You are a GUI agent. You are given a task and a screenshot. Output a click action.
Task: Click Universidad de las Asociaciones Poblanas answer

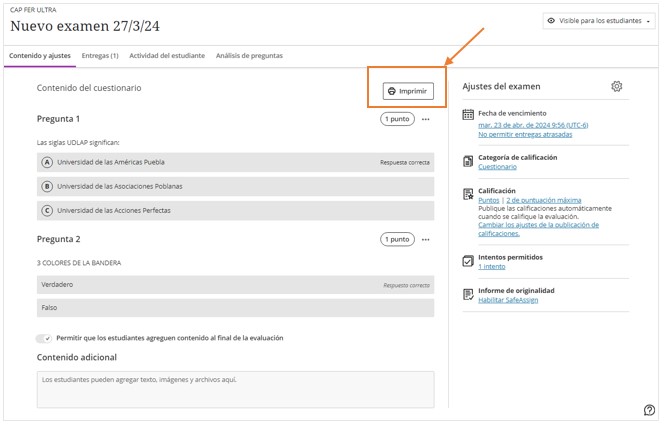pos(235,186)
